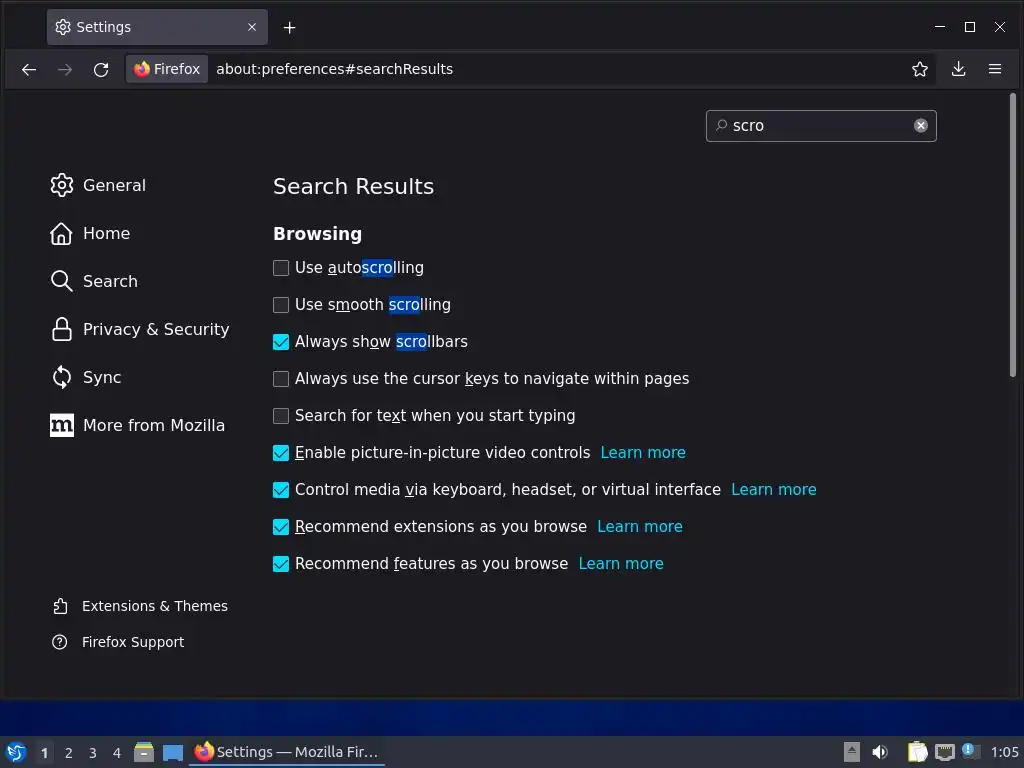Screen dimensions: 1024x768
Task: Click the forward navigation arrow
Action: (65, 69)
